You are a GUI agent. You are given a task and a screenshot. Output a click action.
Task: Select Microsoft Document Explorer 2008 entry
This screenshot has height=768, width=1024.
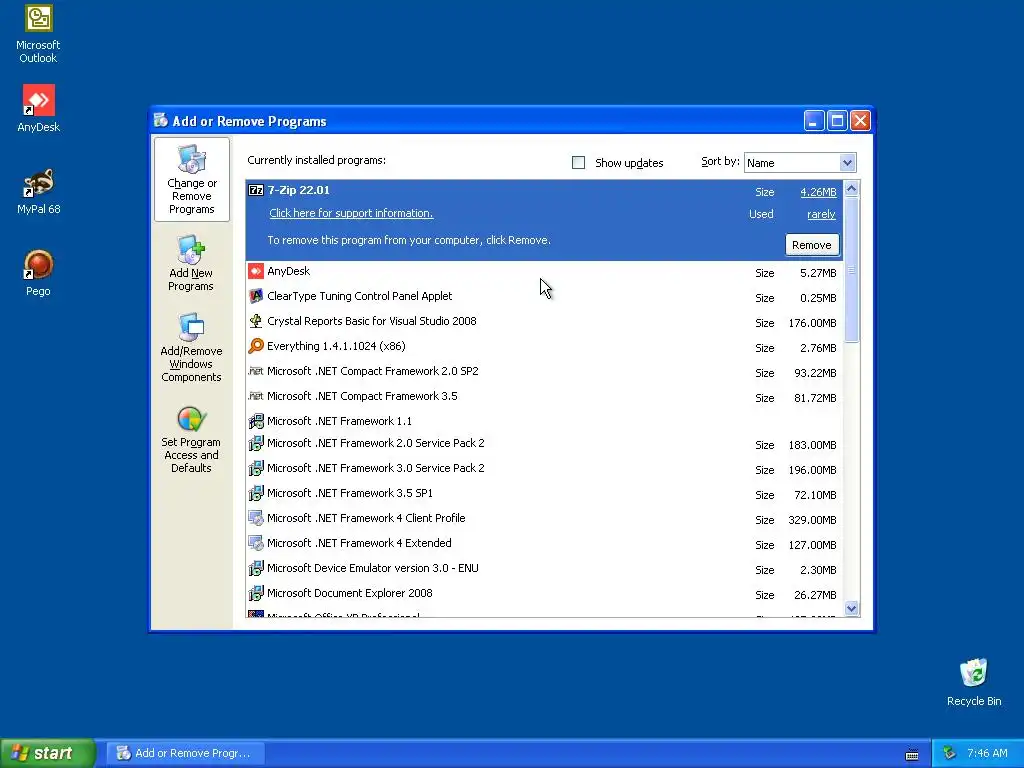pos(350,593)
